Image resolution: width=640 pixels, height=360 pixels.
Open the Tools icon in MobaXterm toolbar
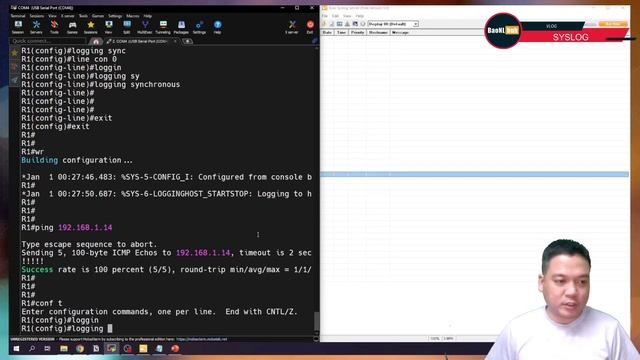tap(54, 27)
